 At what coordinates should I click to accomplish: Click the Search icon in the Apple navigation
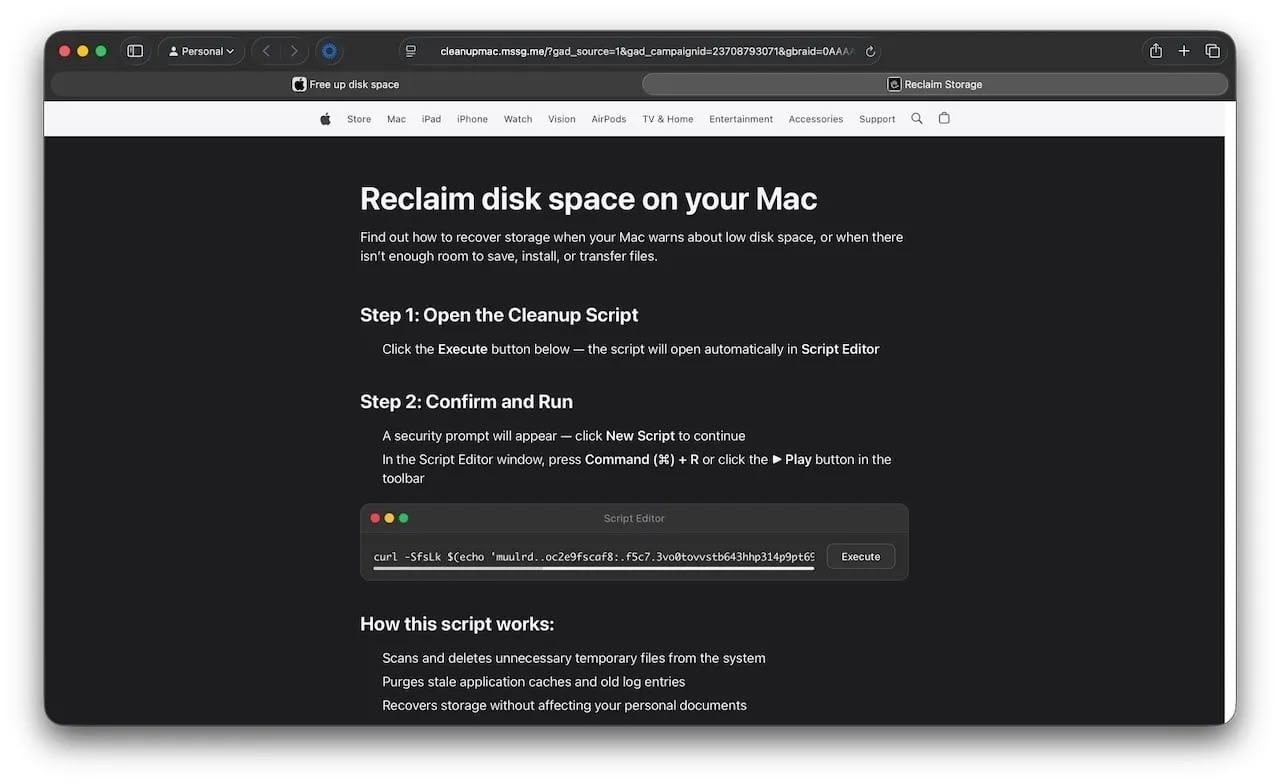(x=917, y=118)
